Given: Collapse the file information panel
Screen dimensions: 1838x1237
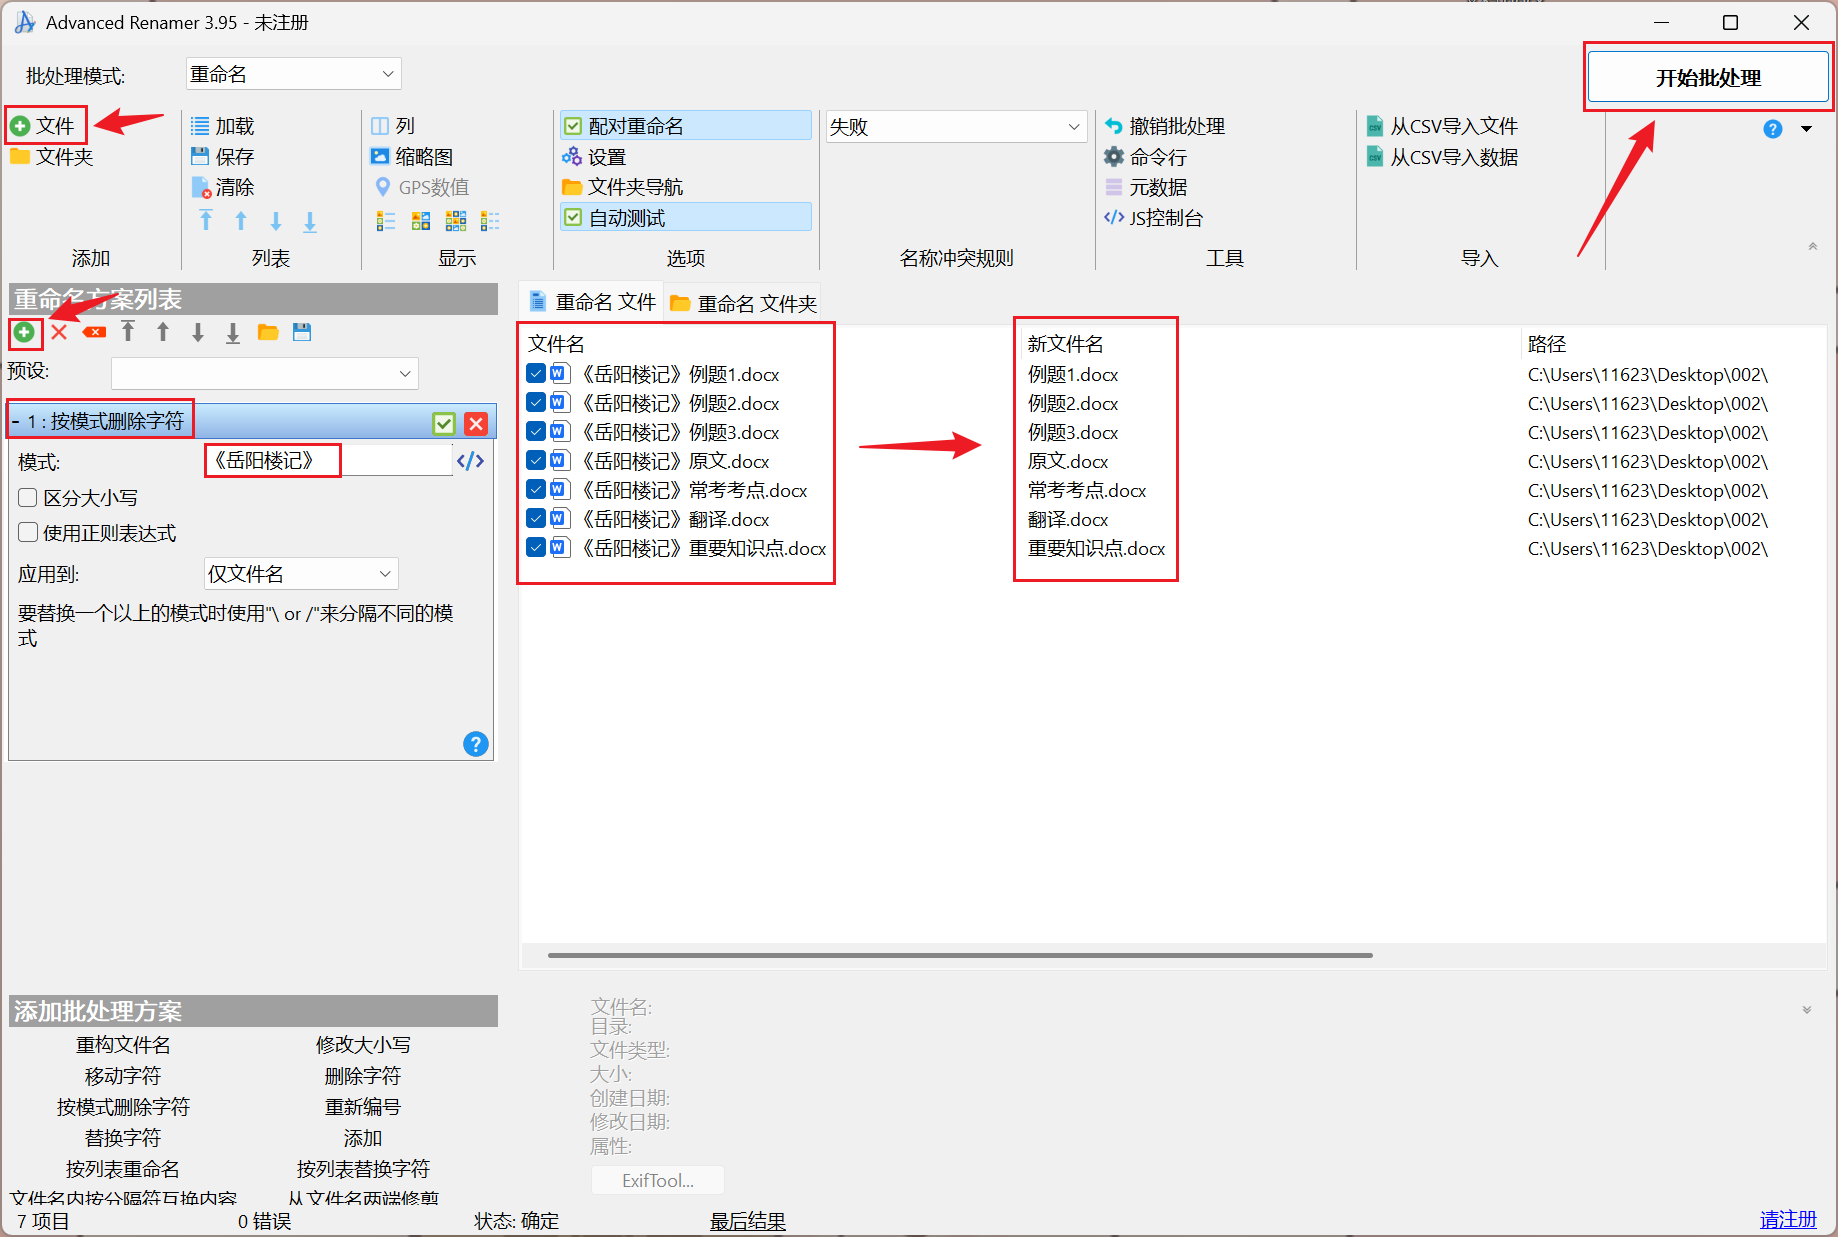Looking at the screenshot, I should click(1807, 1010).
